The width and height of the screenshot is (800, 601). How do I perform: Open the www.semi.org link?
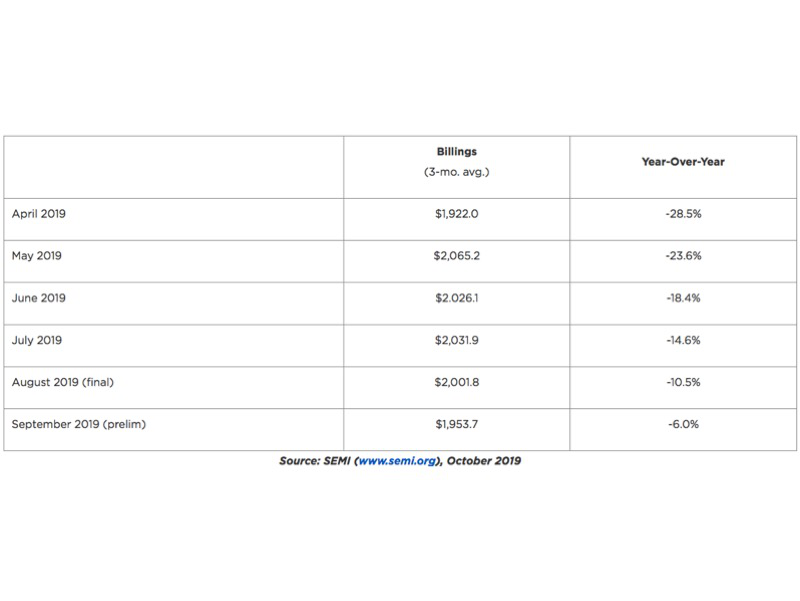pos(398,462)
